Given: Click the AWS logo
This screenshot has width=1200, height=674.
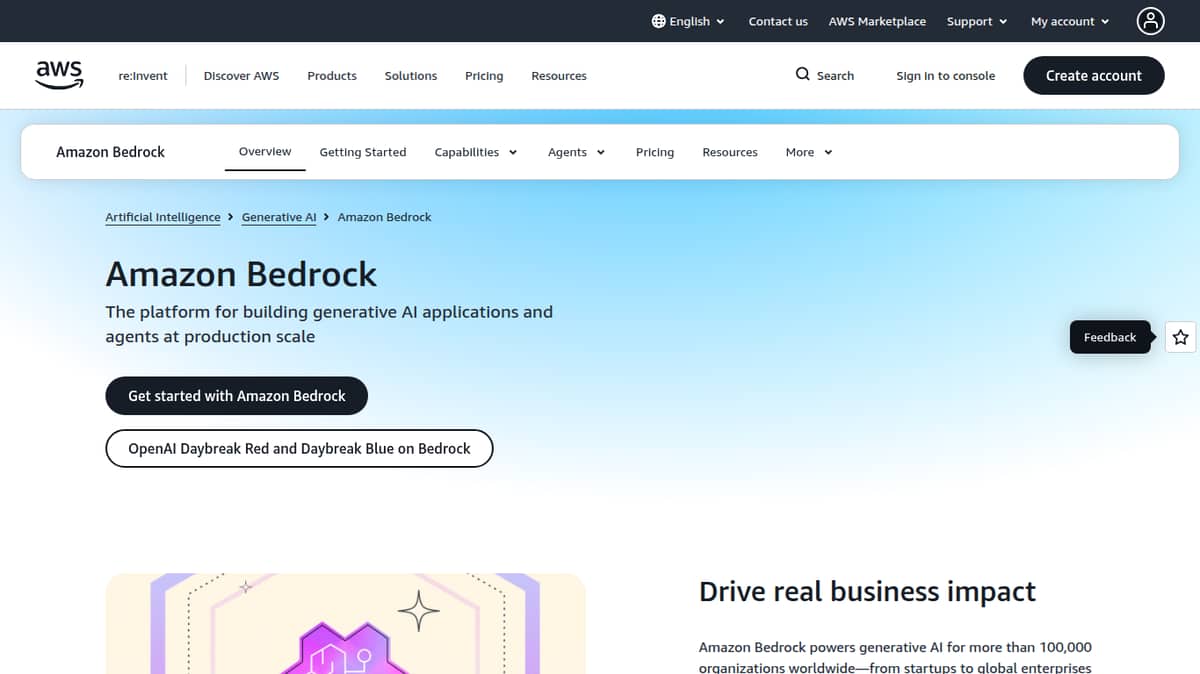Looking at the screenshot, I should [x=59, y=75].
